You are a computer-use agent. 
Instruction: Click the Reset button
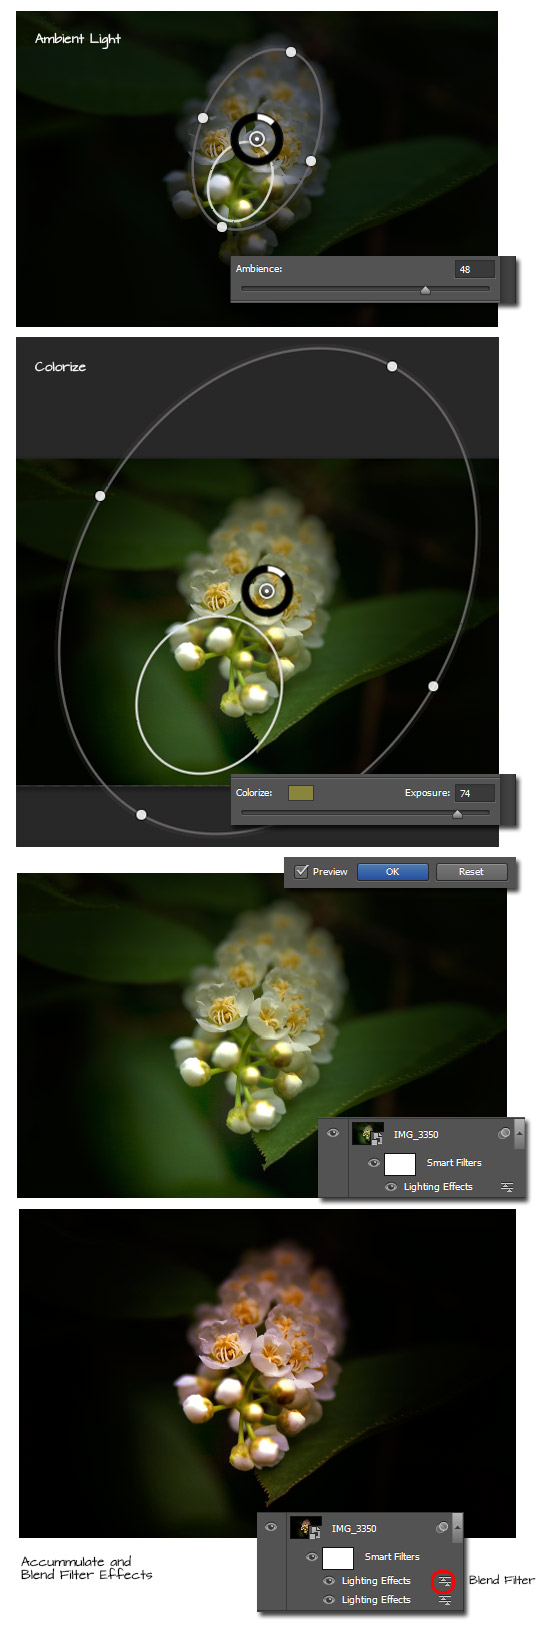pos(471,872)
